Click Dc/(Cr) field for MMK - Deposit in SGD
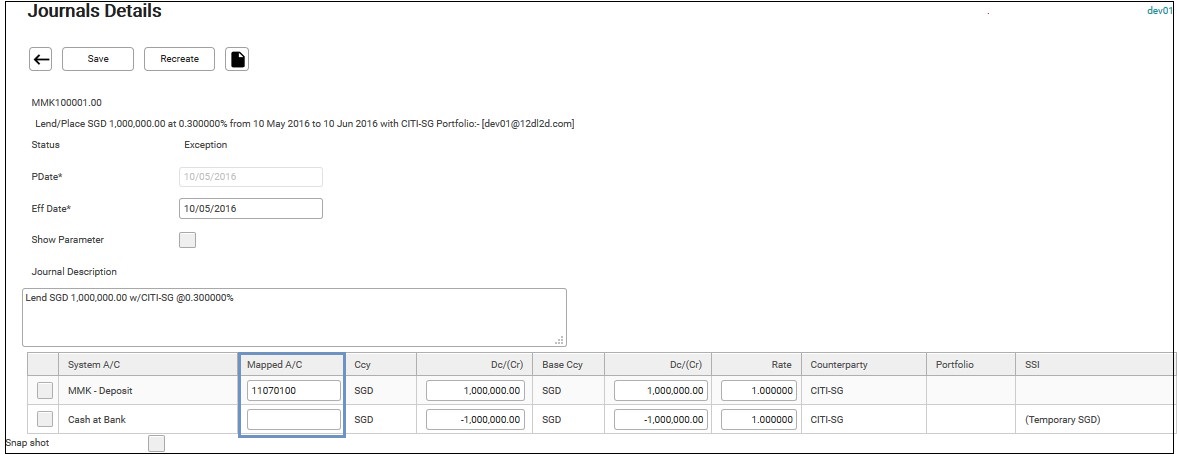This screenshot has width=1177, height=458. click(476, 391)
